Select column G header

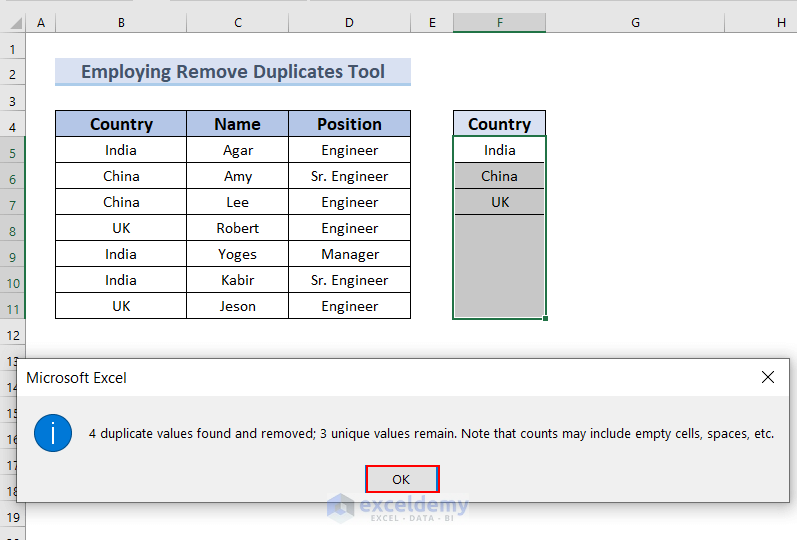coord(635,23)
